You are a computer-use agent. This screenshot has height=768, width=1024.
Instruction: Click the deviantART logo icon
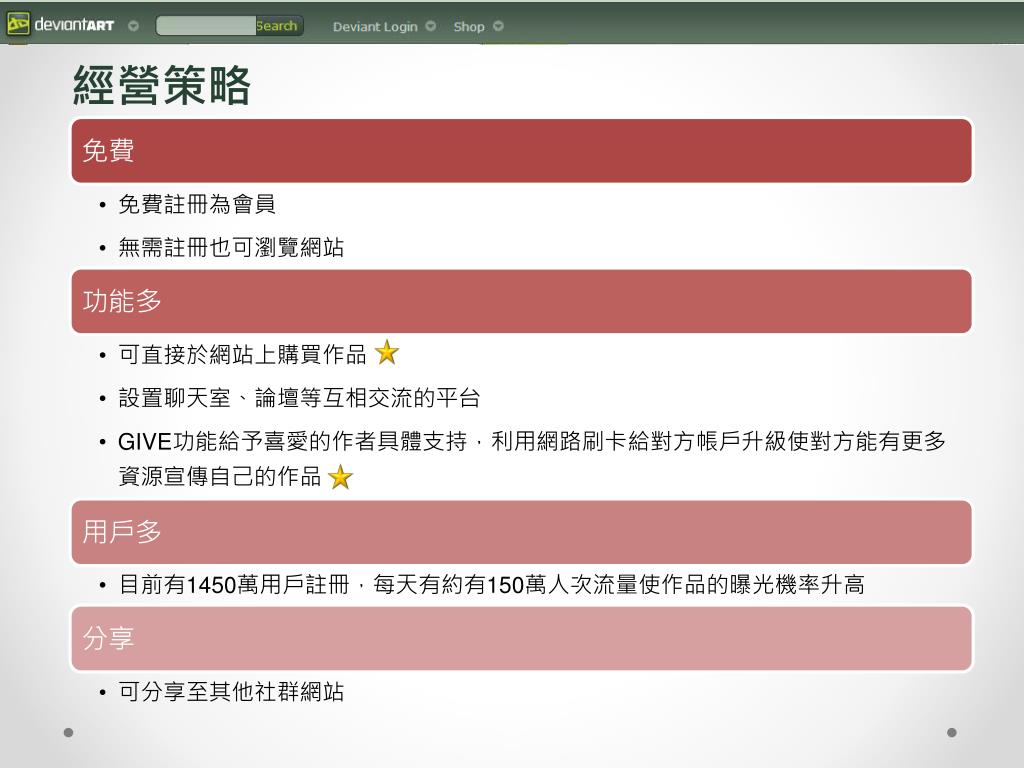click(18, 25)
